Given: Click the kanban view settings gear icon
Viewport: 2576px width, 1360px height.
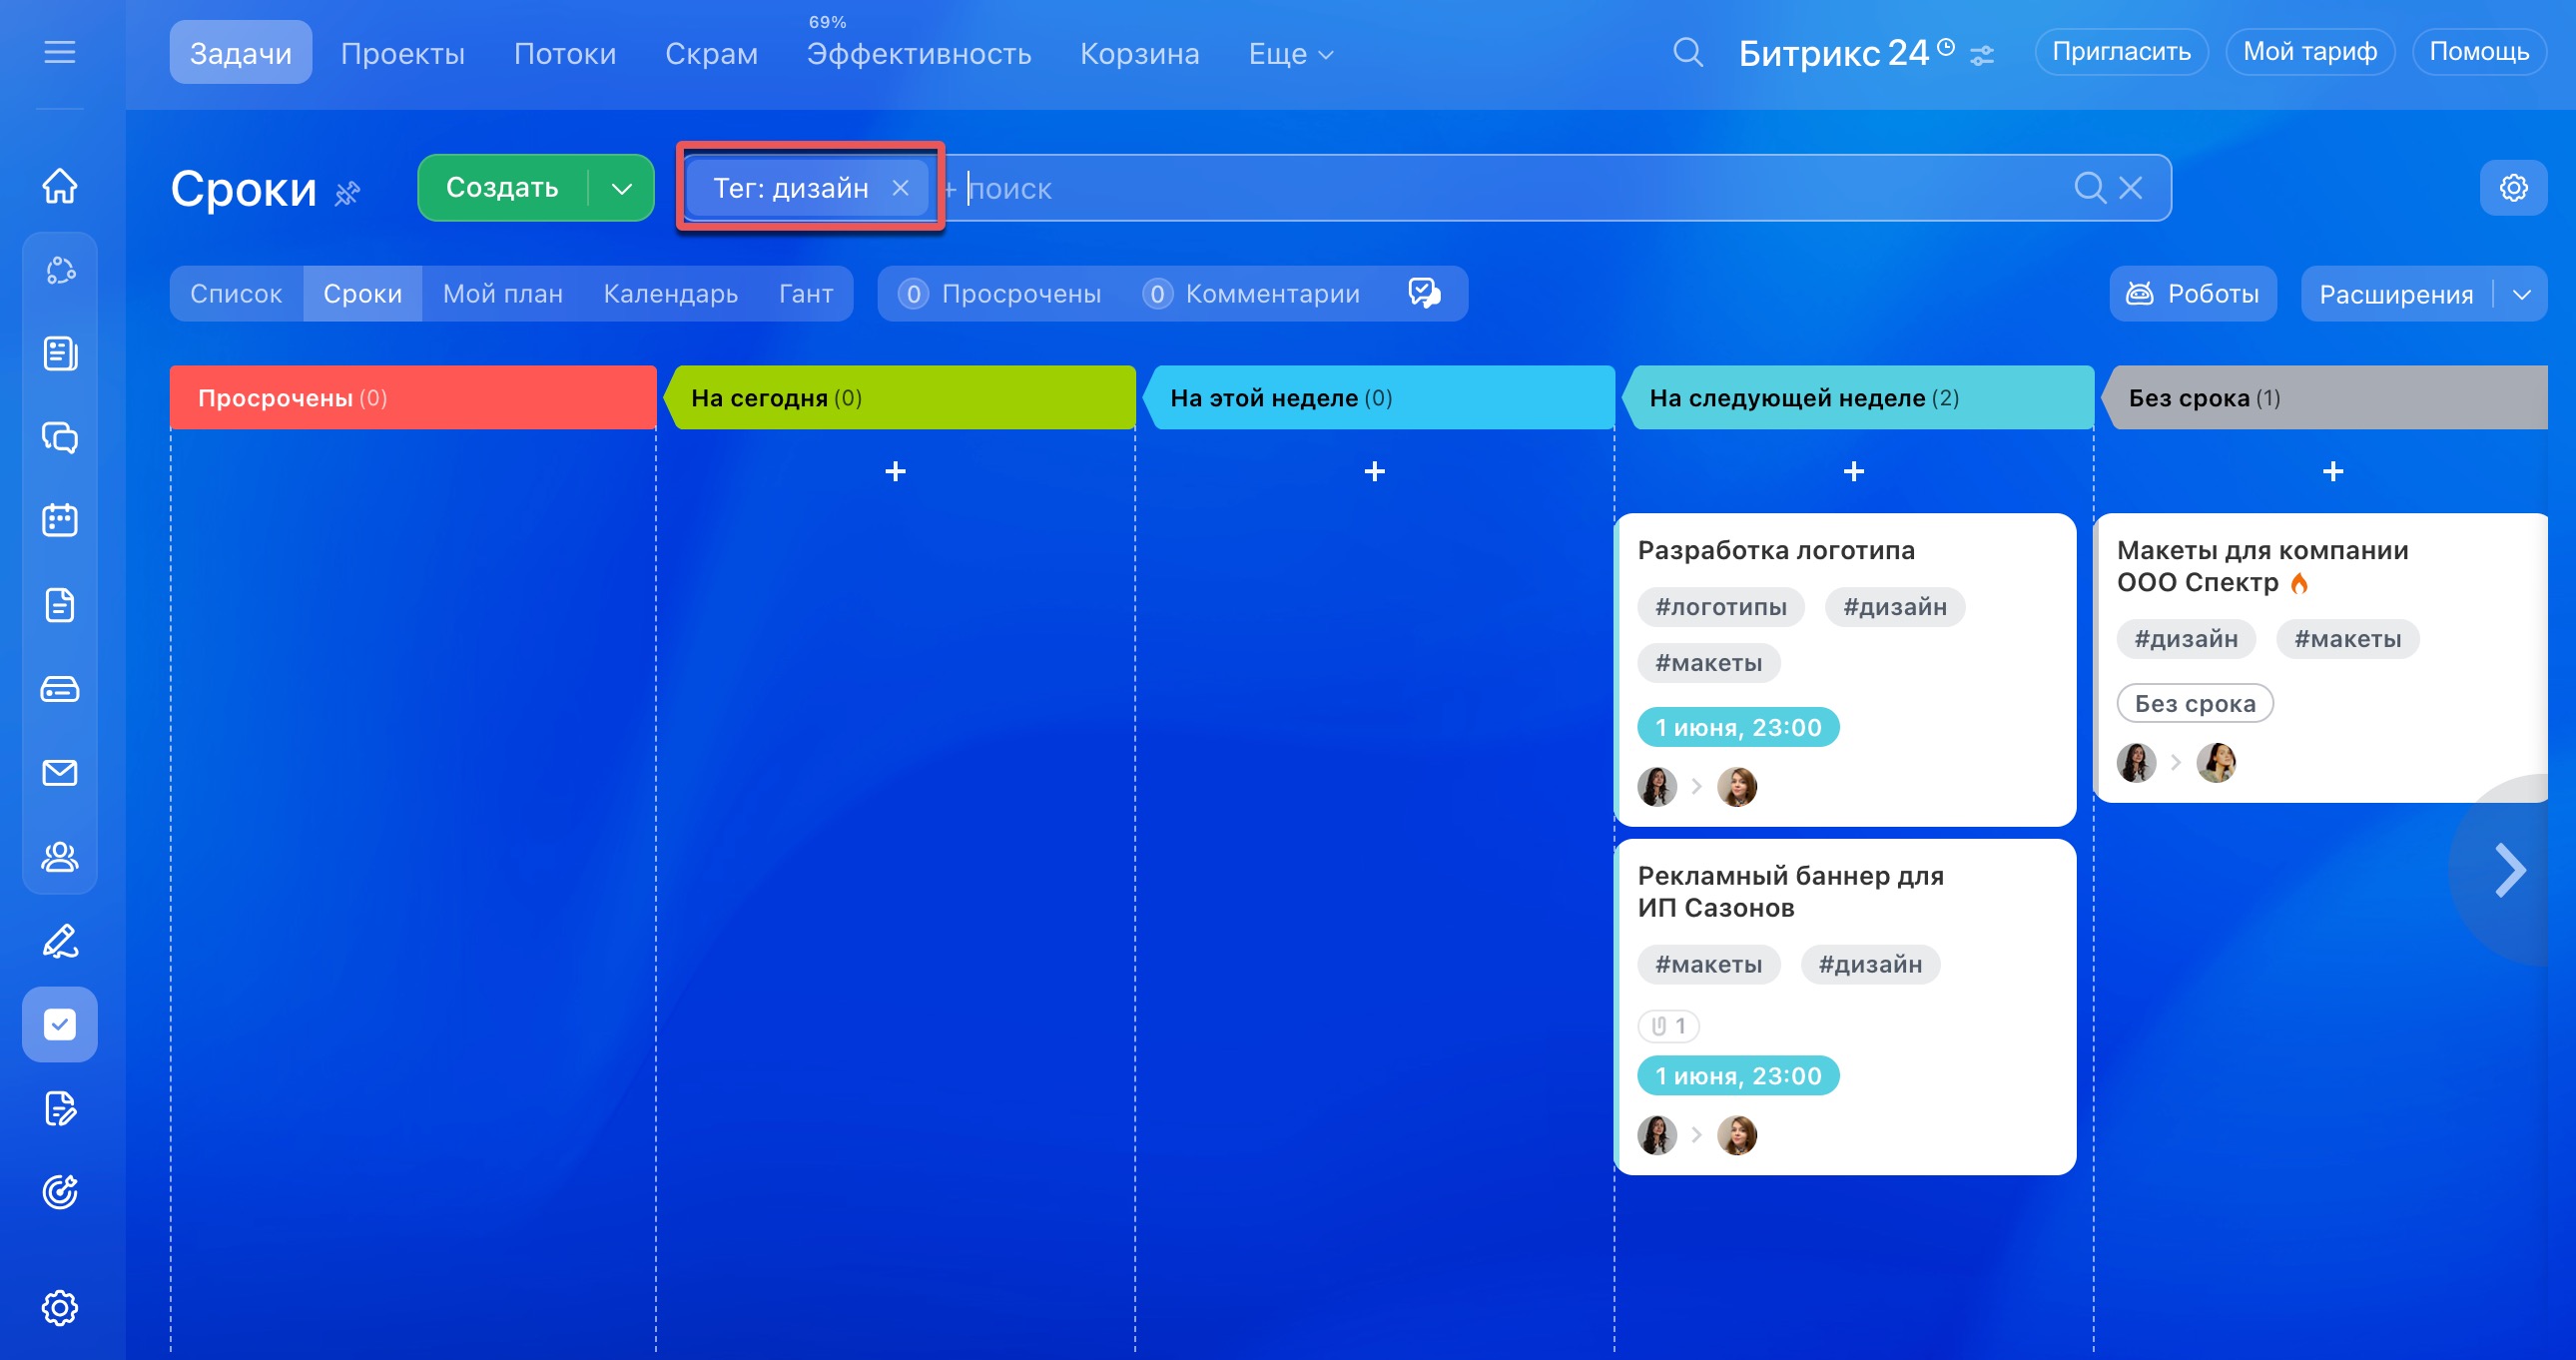Looking at the screenshot, I should 2513,188.
